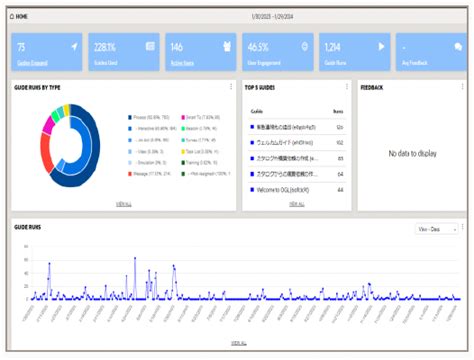The height and width of the screenshot is (360, 474).
Task: Click the User Engagement label on 46.5% card
Action: 264,63
